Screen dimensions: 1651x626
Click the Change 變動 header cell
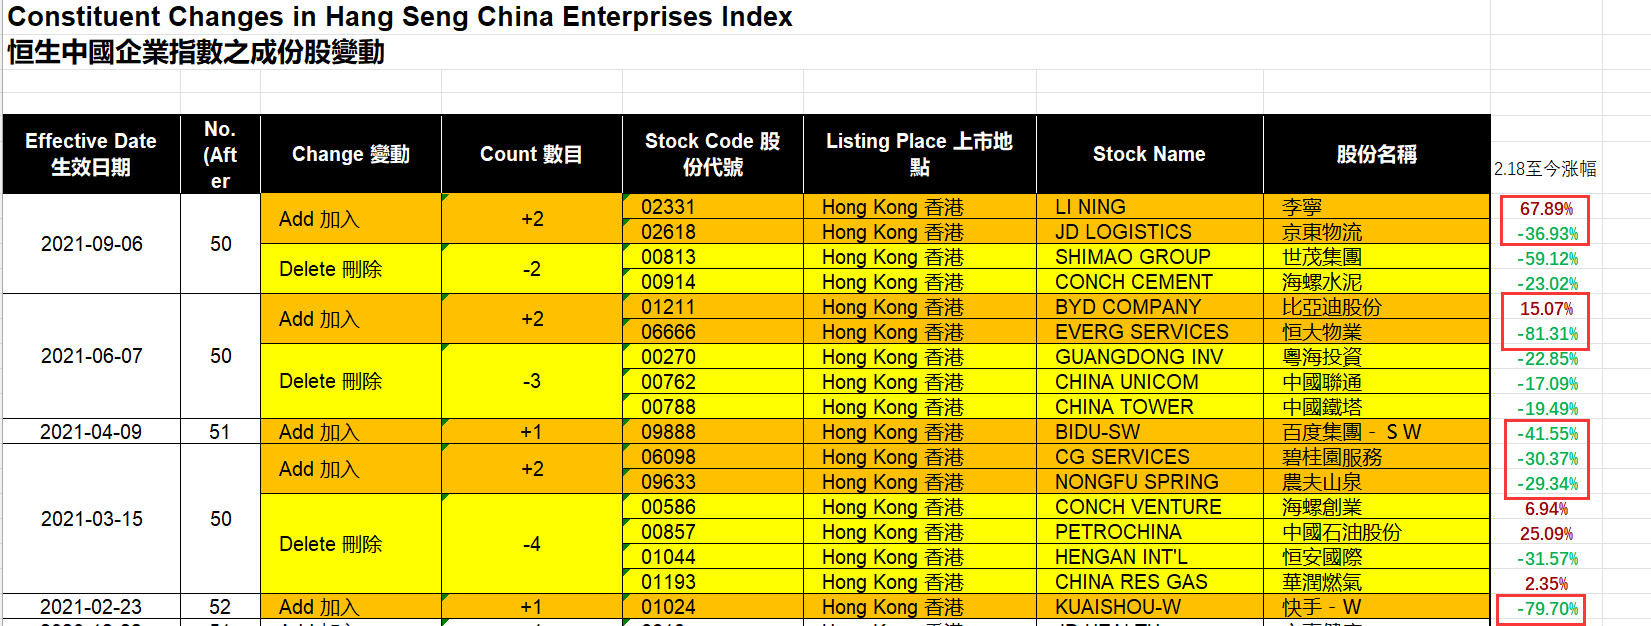click(350, 154)
